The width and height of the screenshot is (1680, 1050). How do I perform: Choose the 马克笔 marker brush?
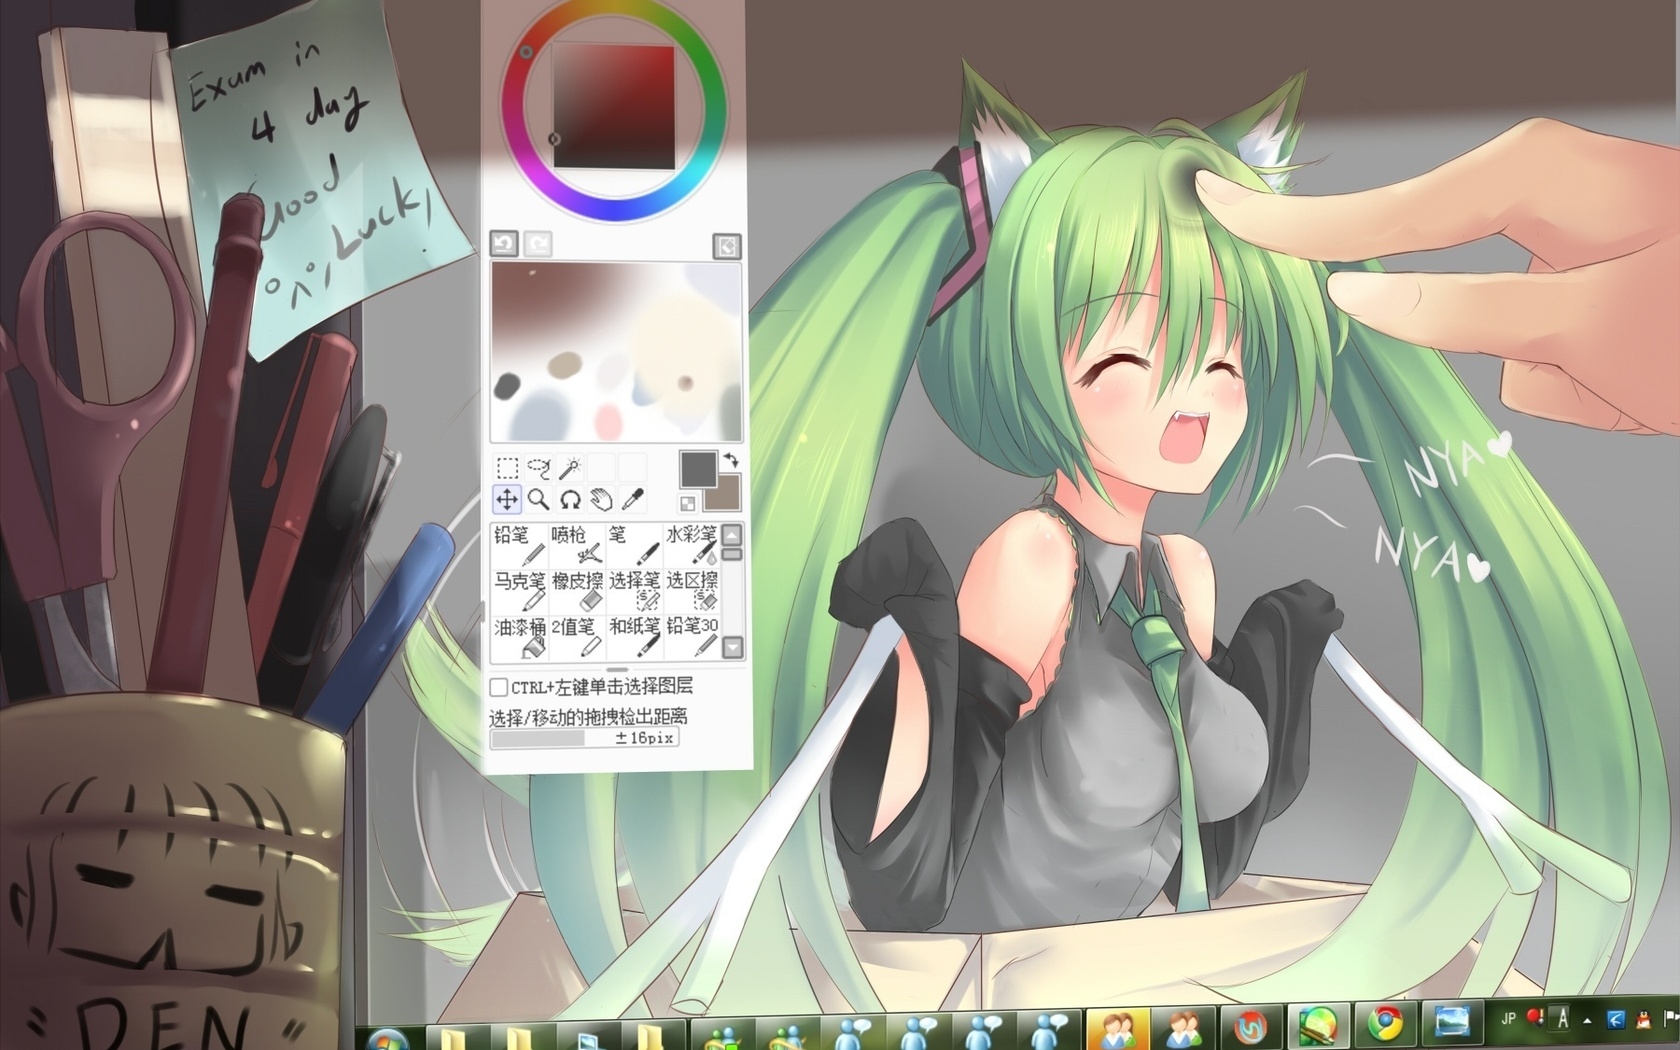coord(519,591)
